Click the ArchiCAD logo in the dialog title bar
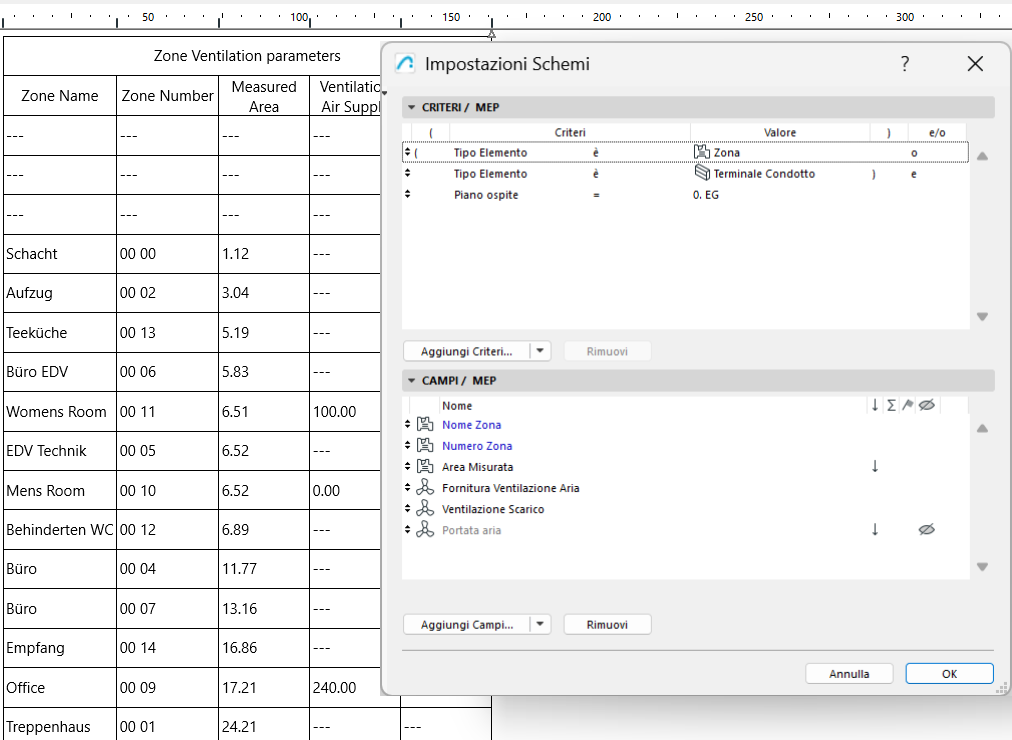Viewport: 1012px width, 740px height. [406, 62]
